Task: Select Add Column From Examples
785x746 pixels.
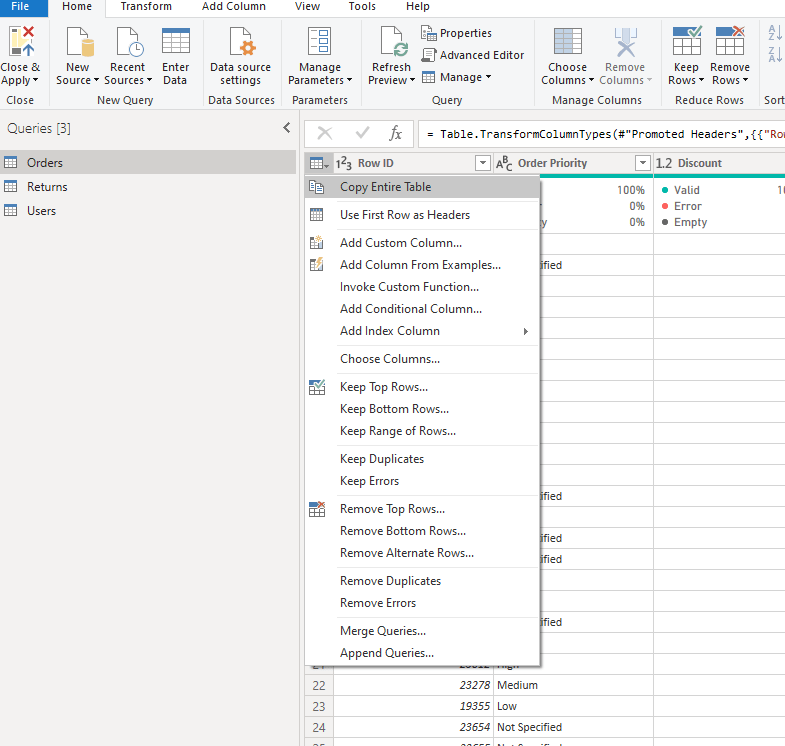Action: coord(422,265)
